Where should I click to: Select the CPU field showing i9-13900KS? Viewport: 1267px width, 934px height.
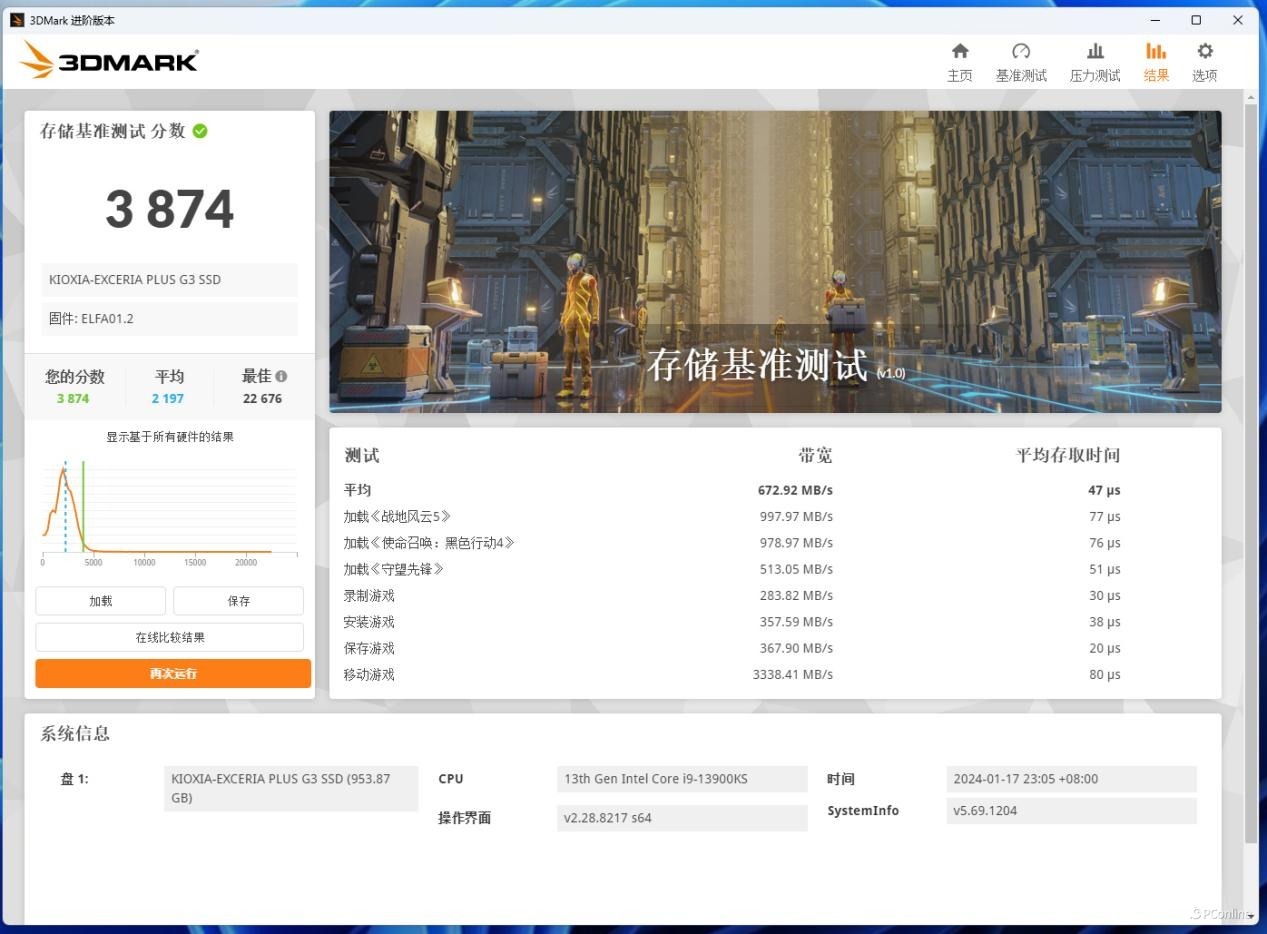coord(682,778)
